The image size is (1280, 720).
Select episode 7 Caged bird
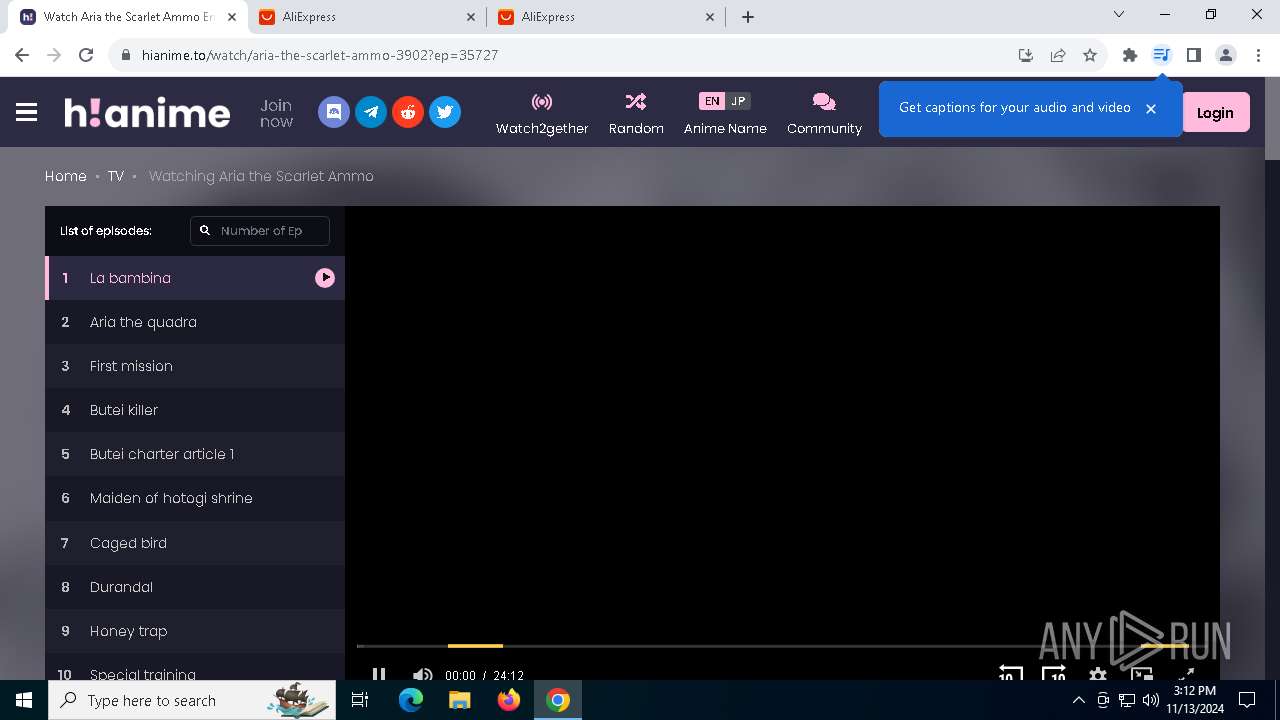pyautogui.click(x=195, y=543)
